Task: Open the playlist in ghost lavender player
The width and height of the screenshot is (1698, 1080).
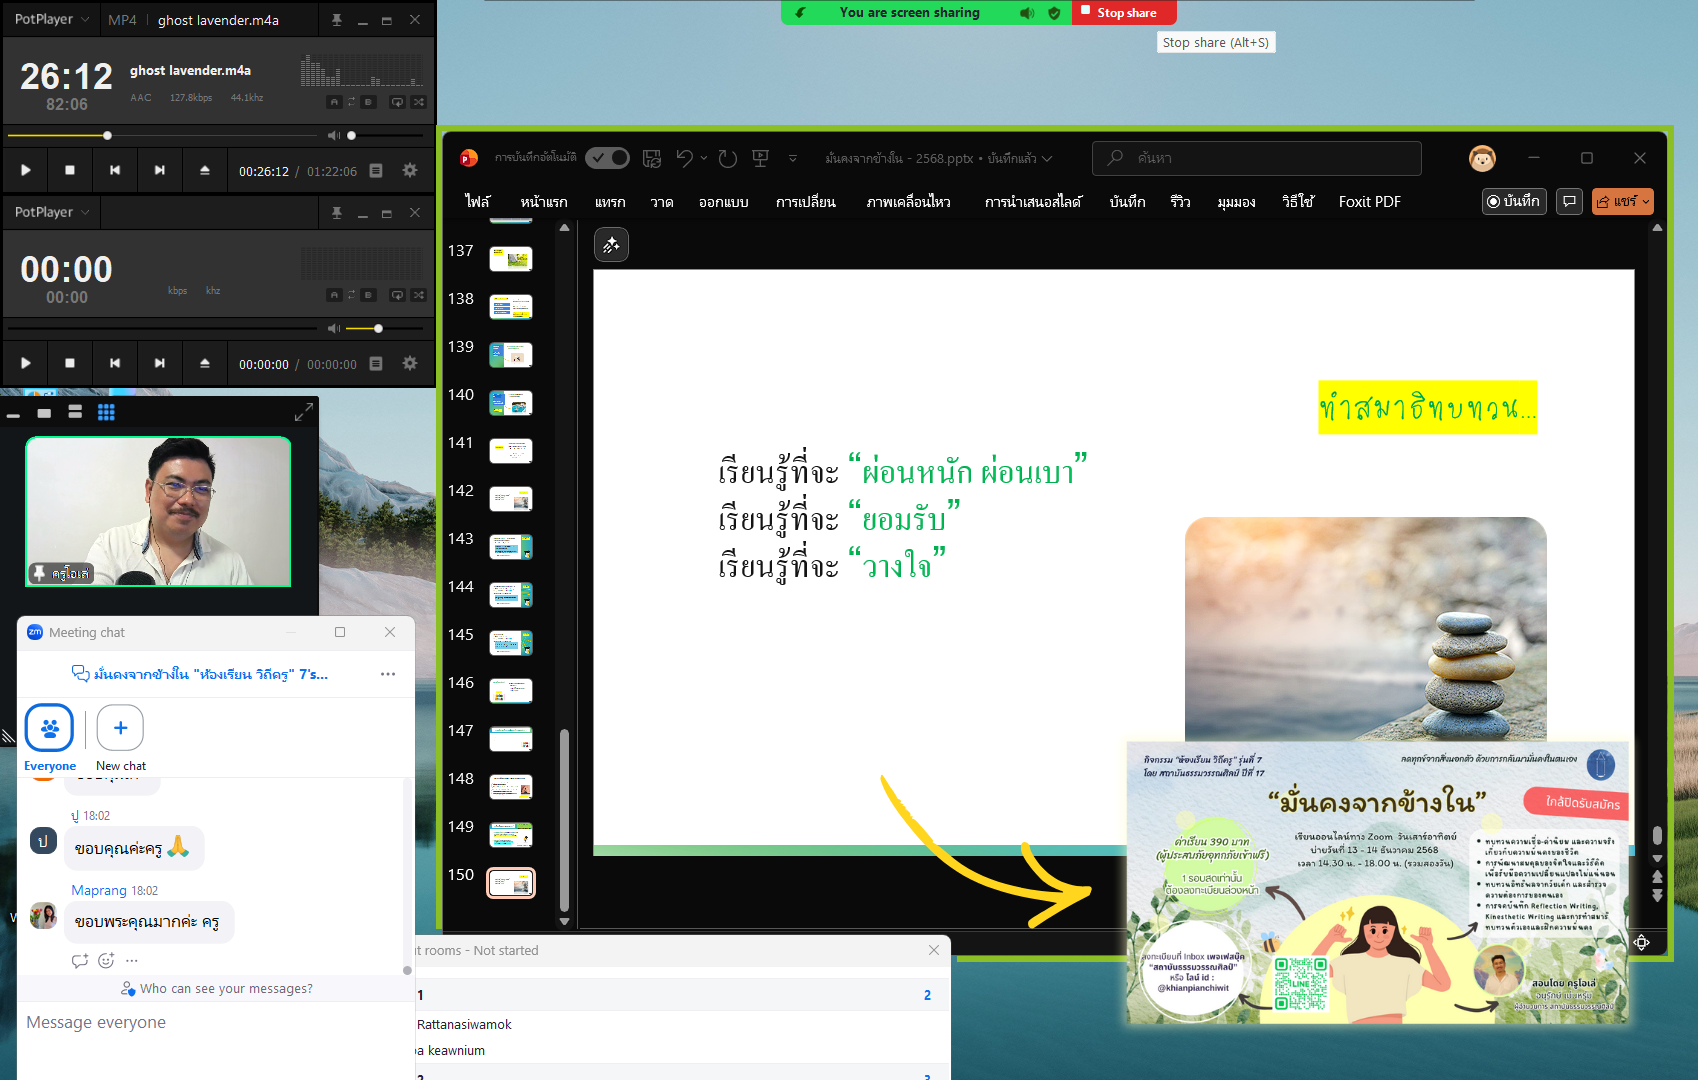Action: (376, 171)
